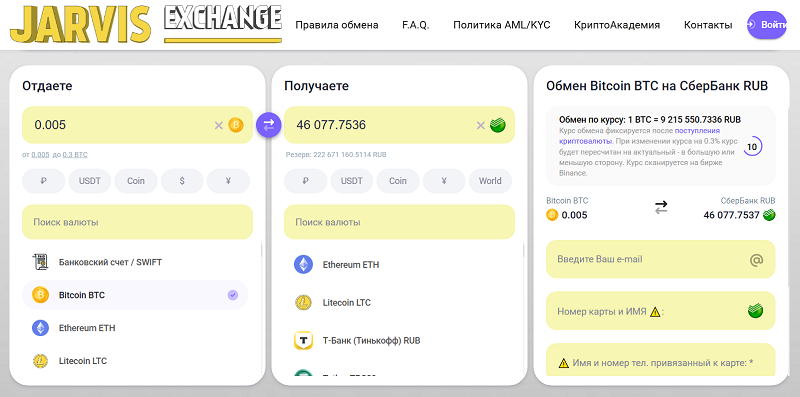Click the rate refresh countdown circle

[x=752, y=147]
